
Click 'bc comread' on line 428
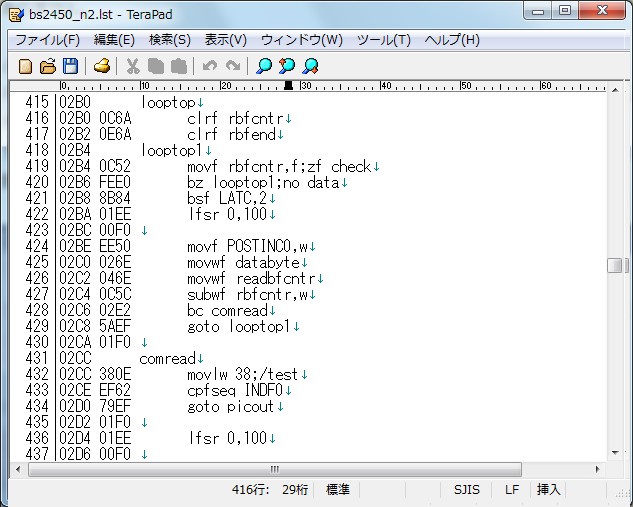point(227,310)
